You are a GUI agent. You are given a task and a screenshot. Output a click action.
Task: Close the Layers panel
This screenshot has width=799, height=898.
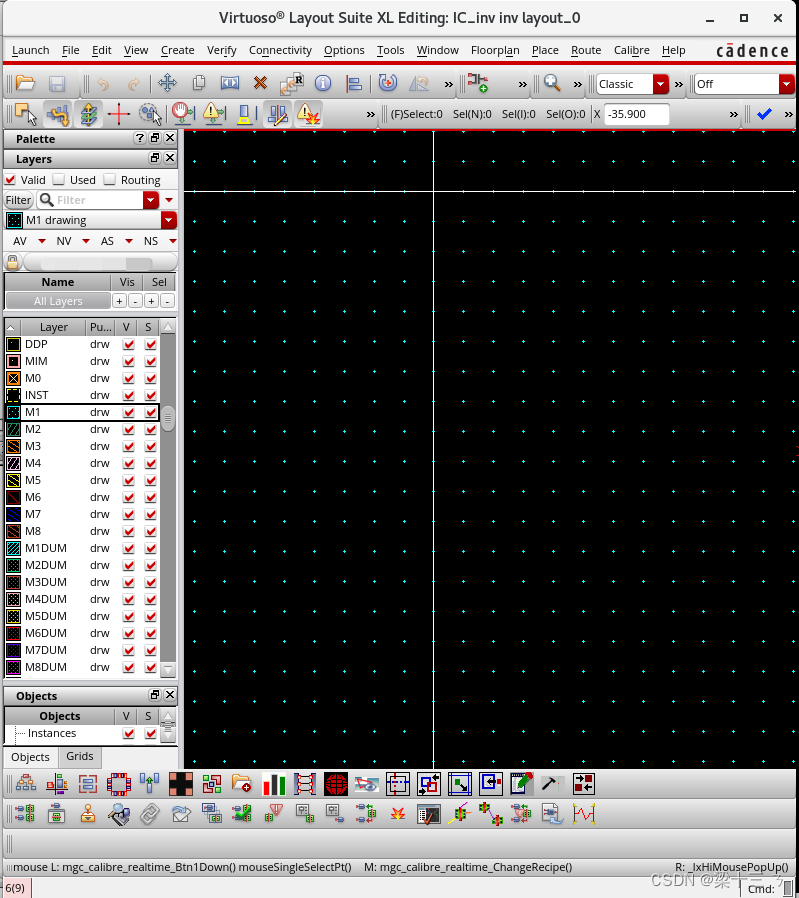[170, 158]
